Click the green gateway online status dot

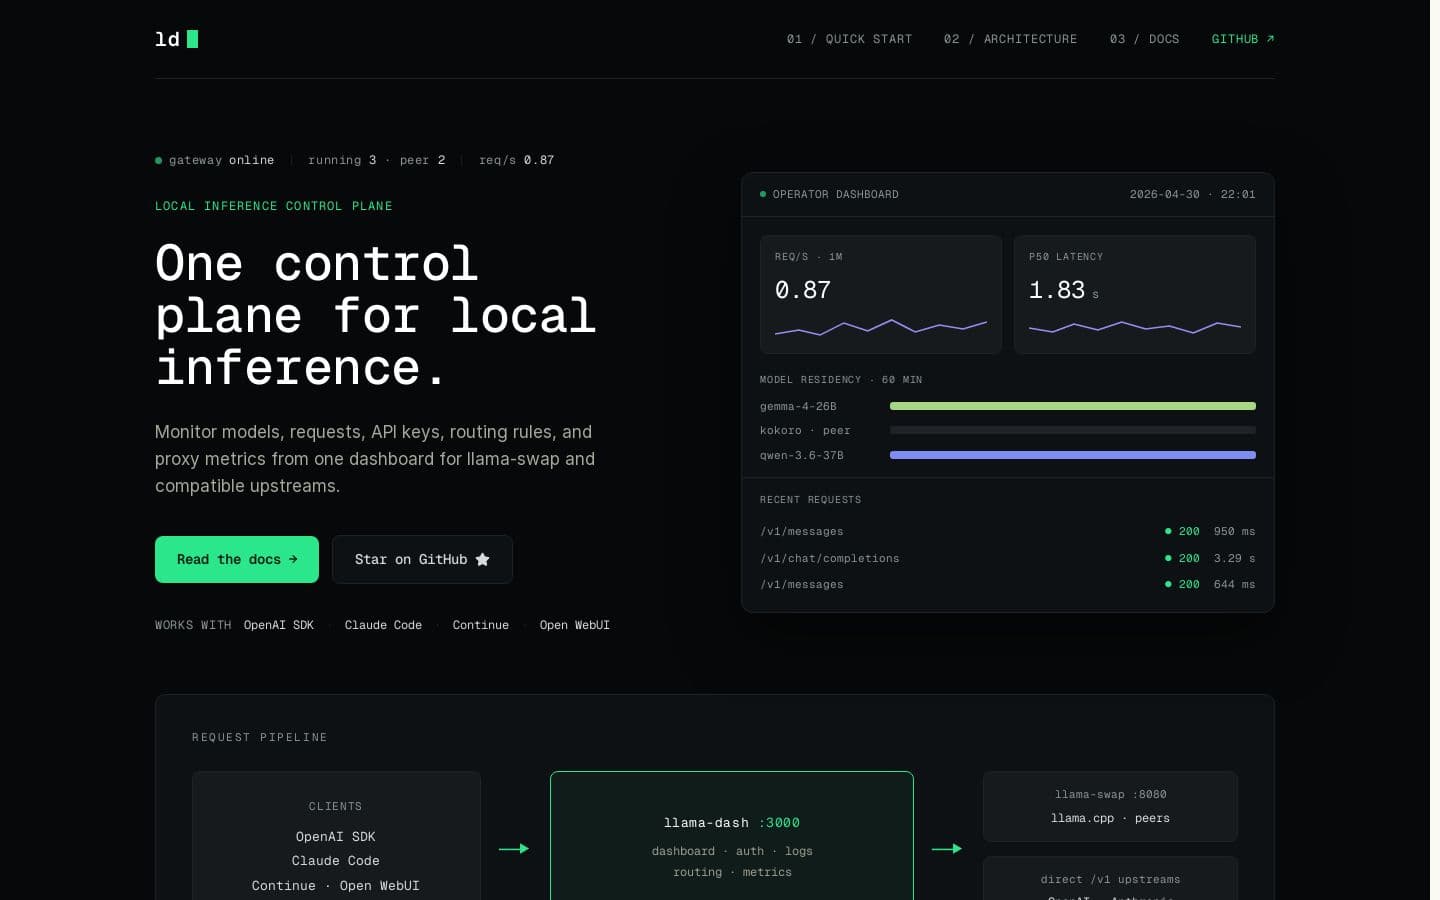click(x=158, y=160)
